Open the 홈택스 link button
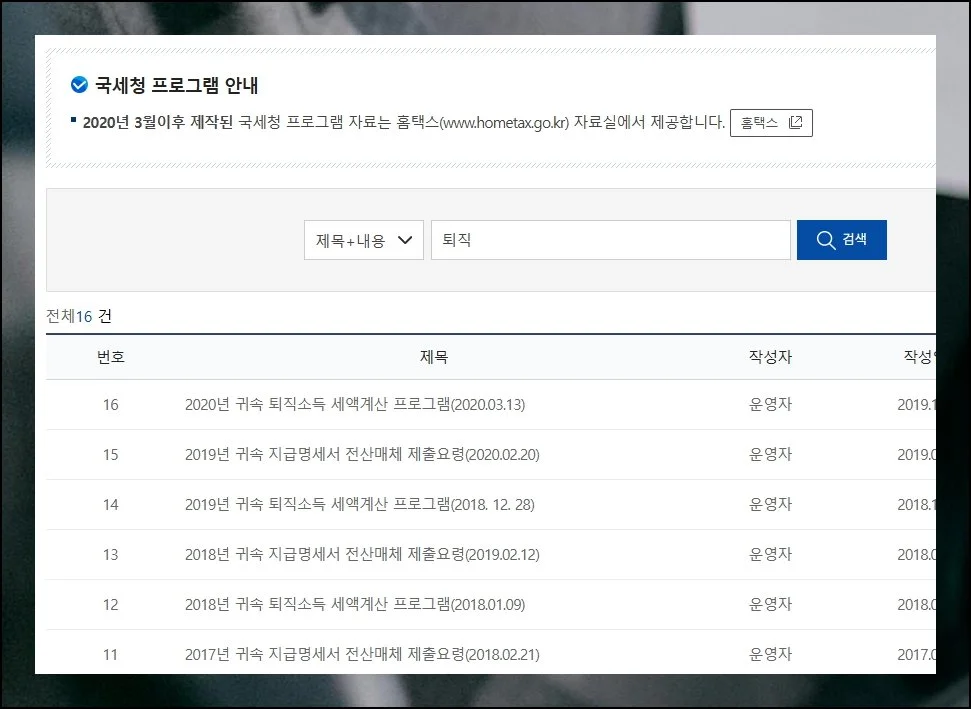 (770, 123)
